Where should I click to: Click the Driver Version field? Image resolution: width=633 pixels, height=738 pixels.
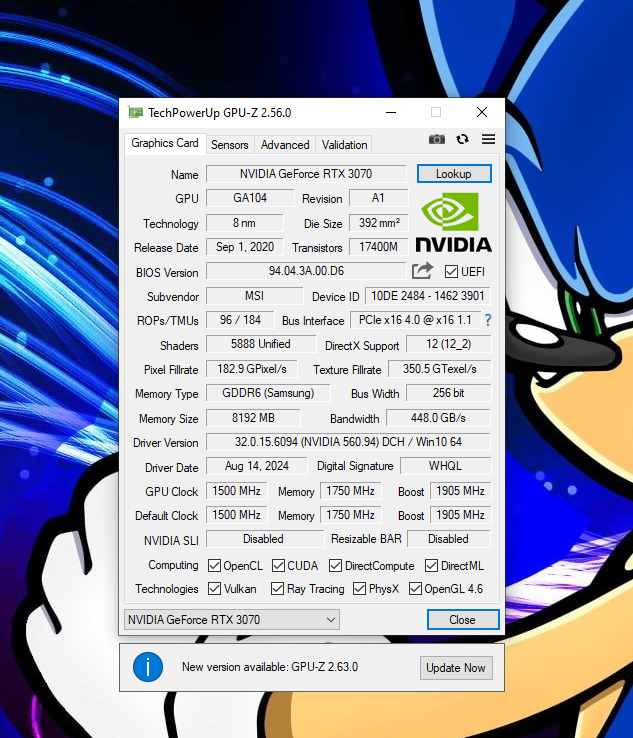pos(348,442)
